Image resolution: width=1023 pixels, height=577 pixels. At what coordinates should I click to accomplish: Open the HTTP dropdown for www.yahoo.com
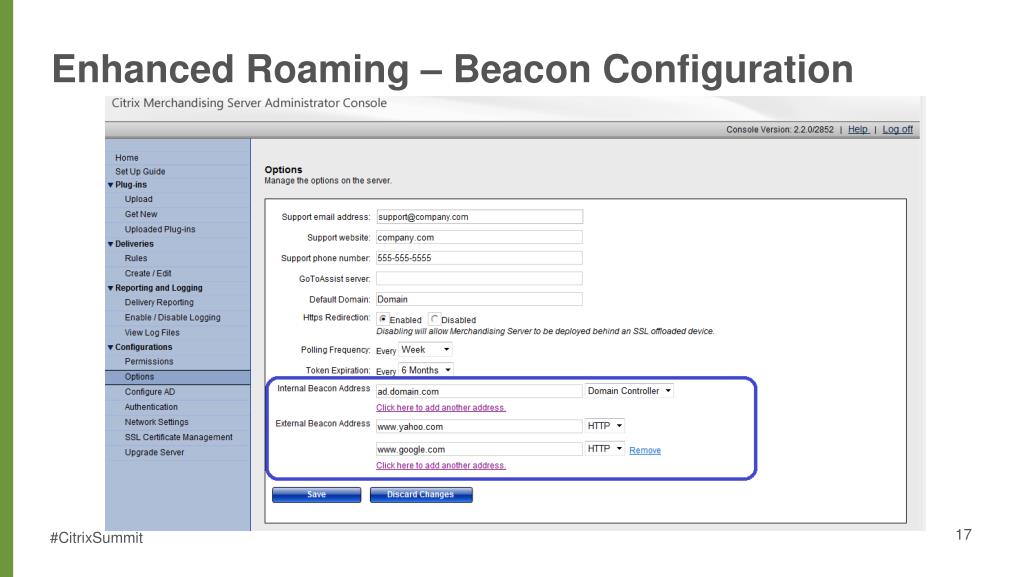604,426
